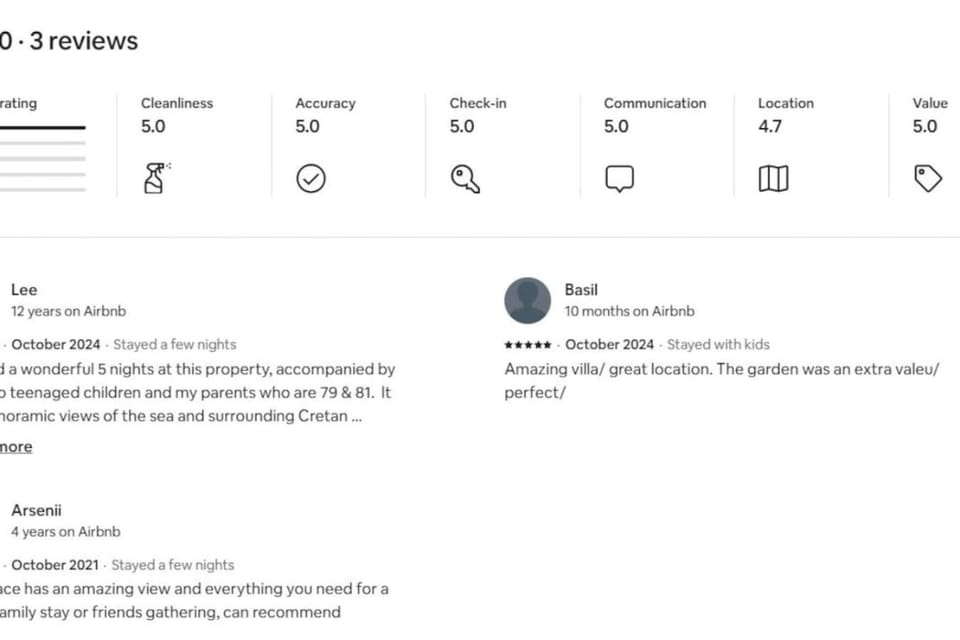Click the Location map icon

click(x=773, y=179)
